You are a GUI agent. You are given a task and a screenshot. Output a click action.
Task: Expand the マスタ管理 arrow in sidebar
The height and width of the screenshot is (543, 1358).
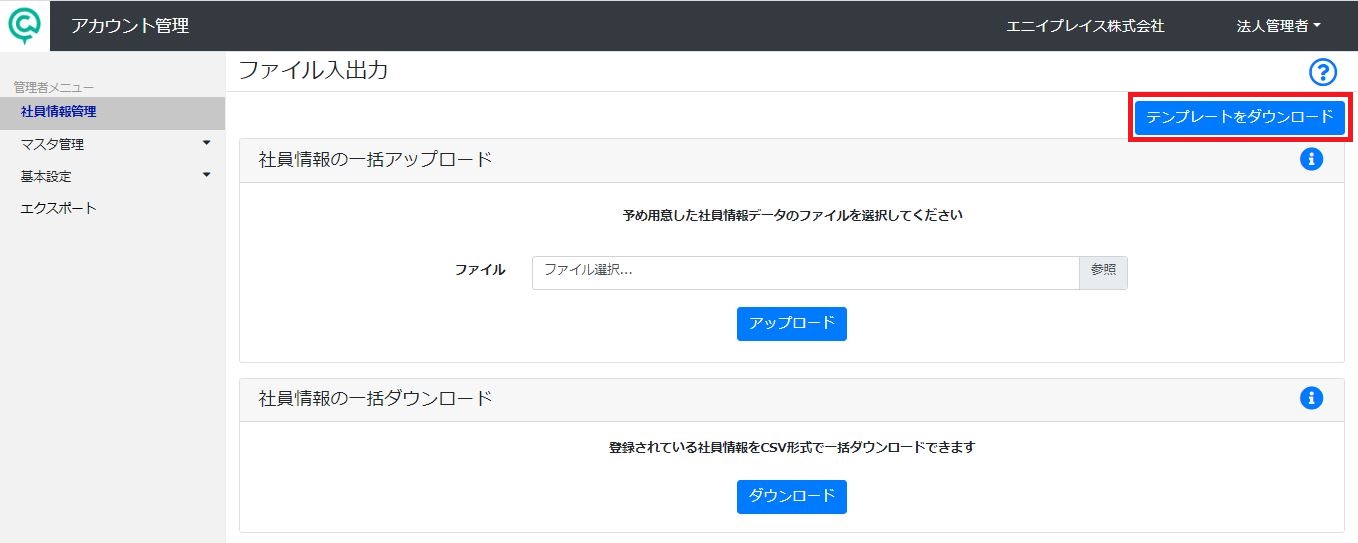(x=206, y=143)
